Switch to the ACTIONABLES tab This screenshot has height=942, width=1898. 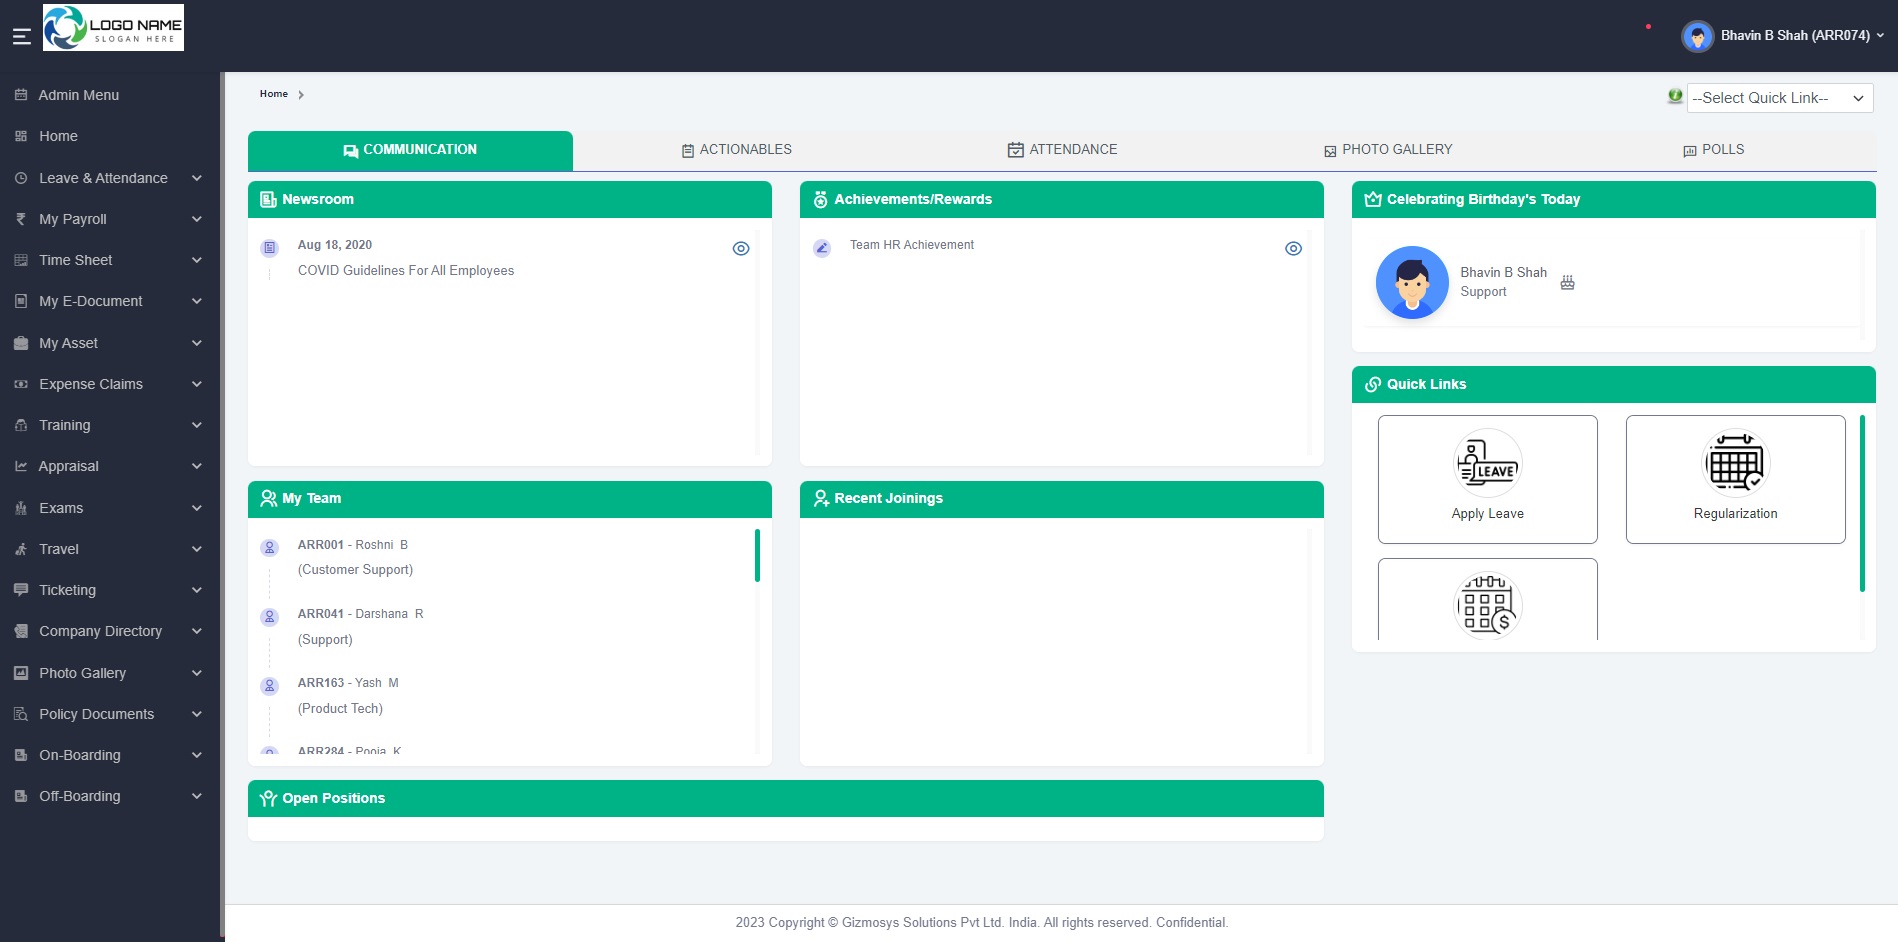coord(736,150)
